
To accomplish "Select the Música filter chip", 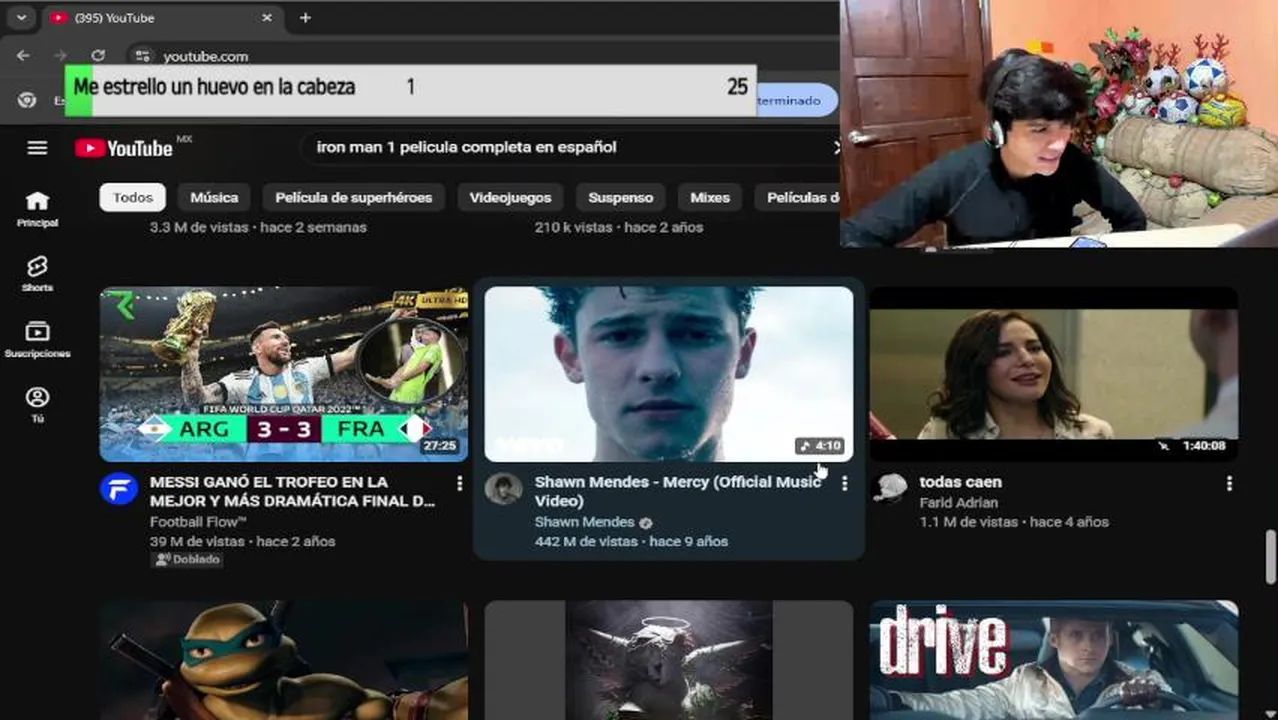I will (x=214, y=197).
